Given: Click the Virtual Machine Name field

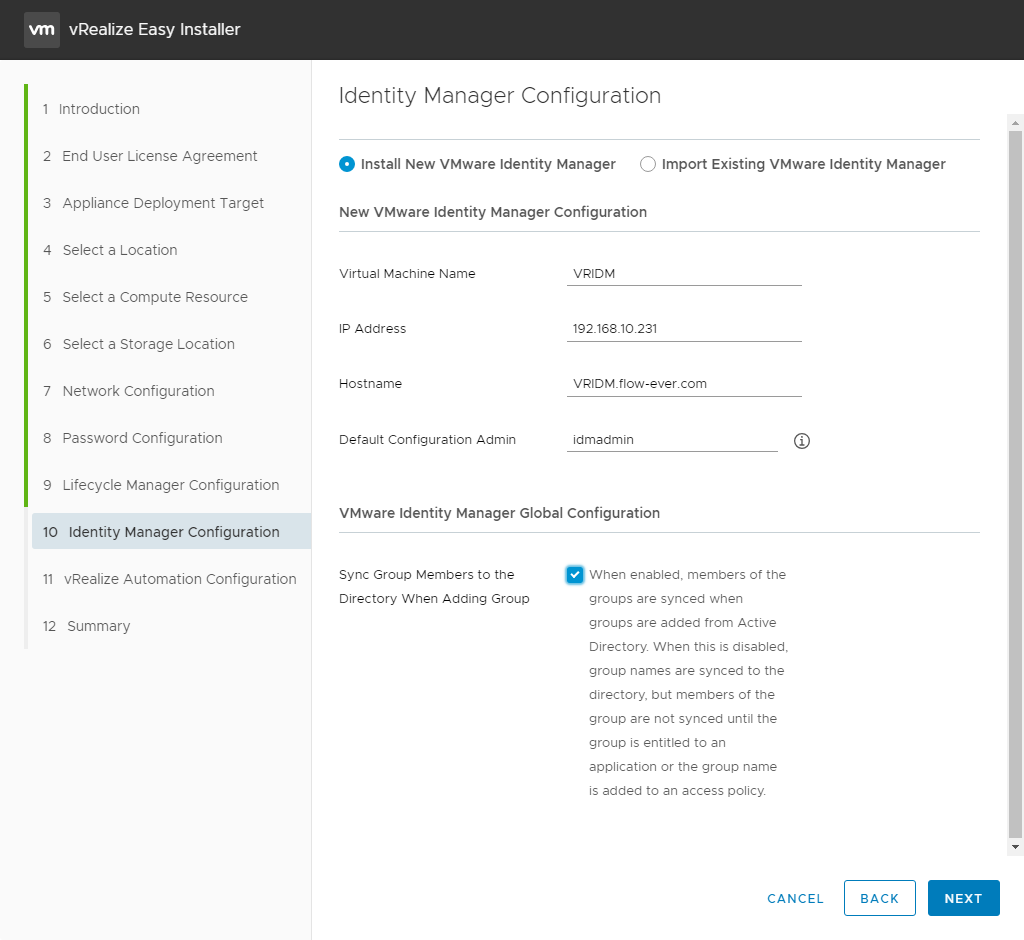Looking at the screenshot, I should pyautogui.click(x=684, y=274).
